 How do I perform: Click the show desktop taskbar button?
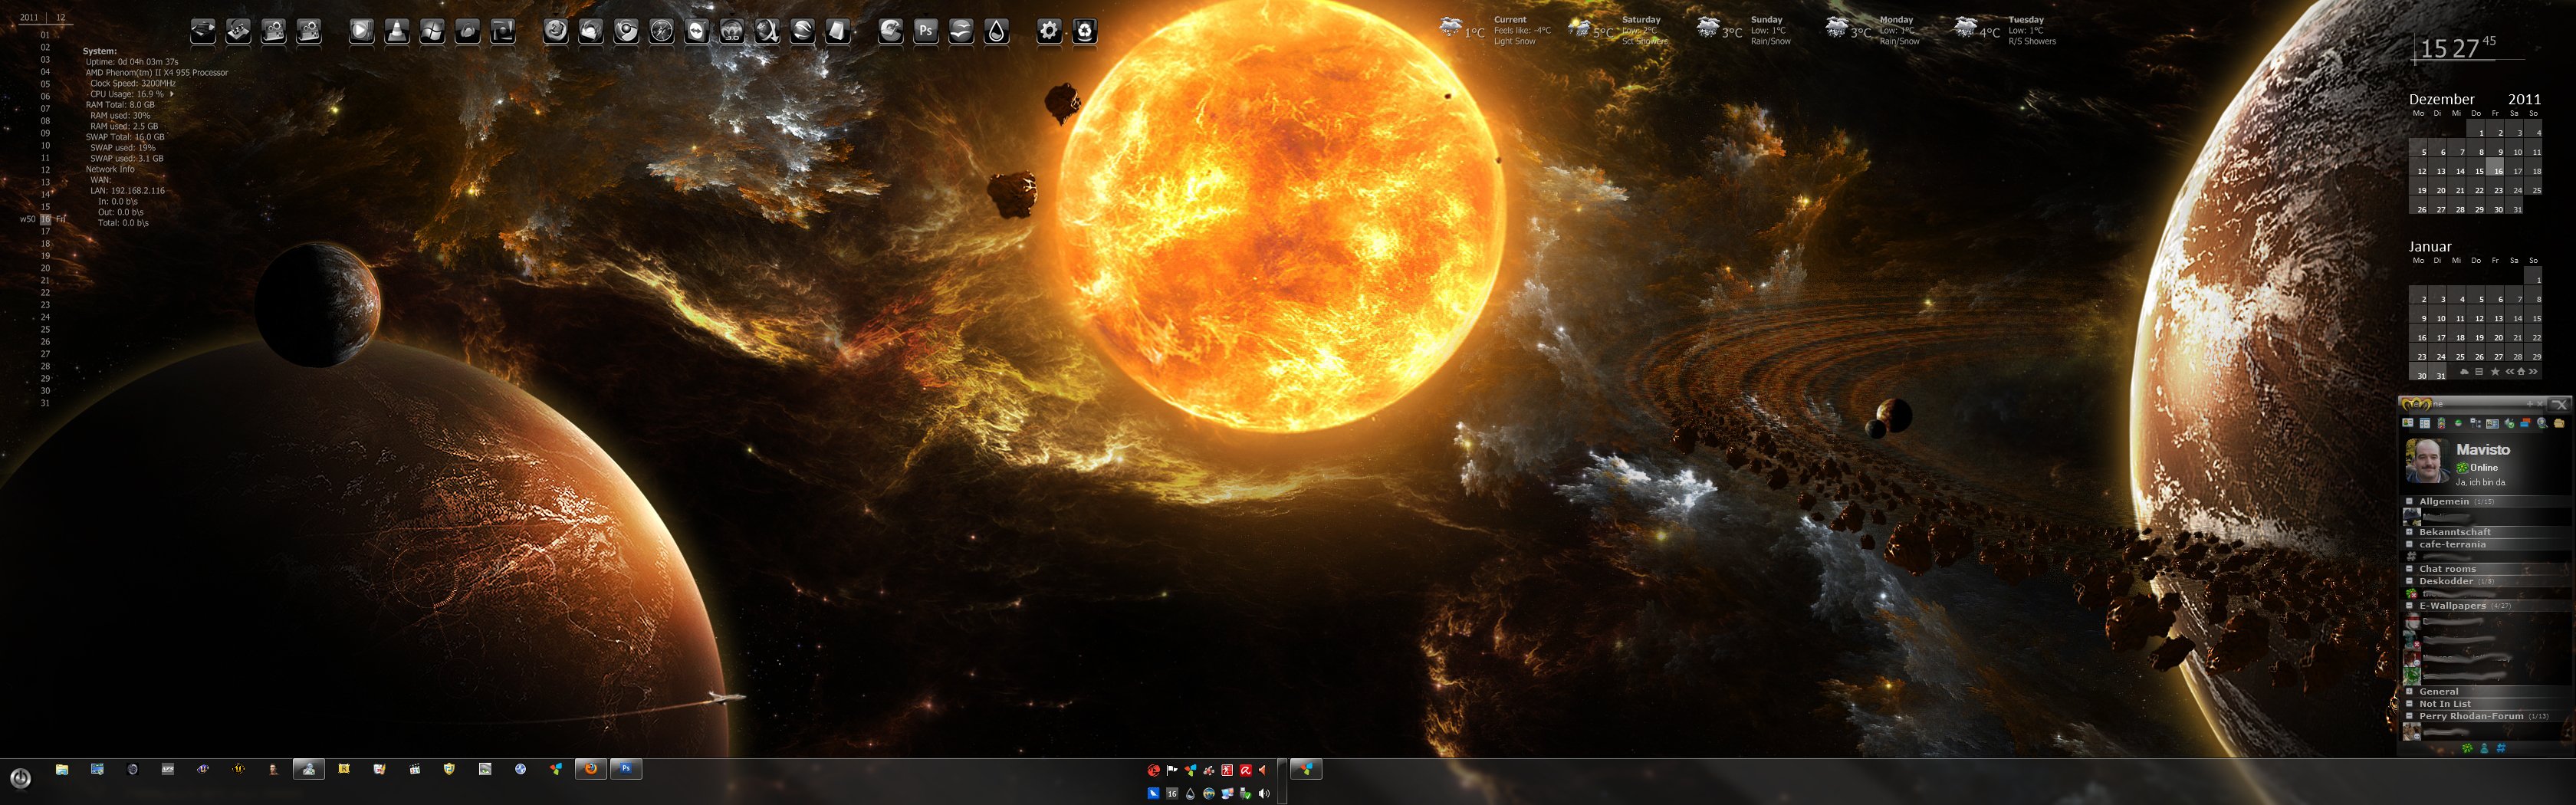point(1283,782)
